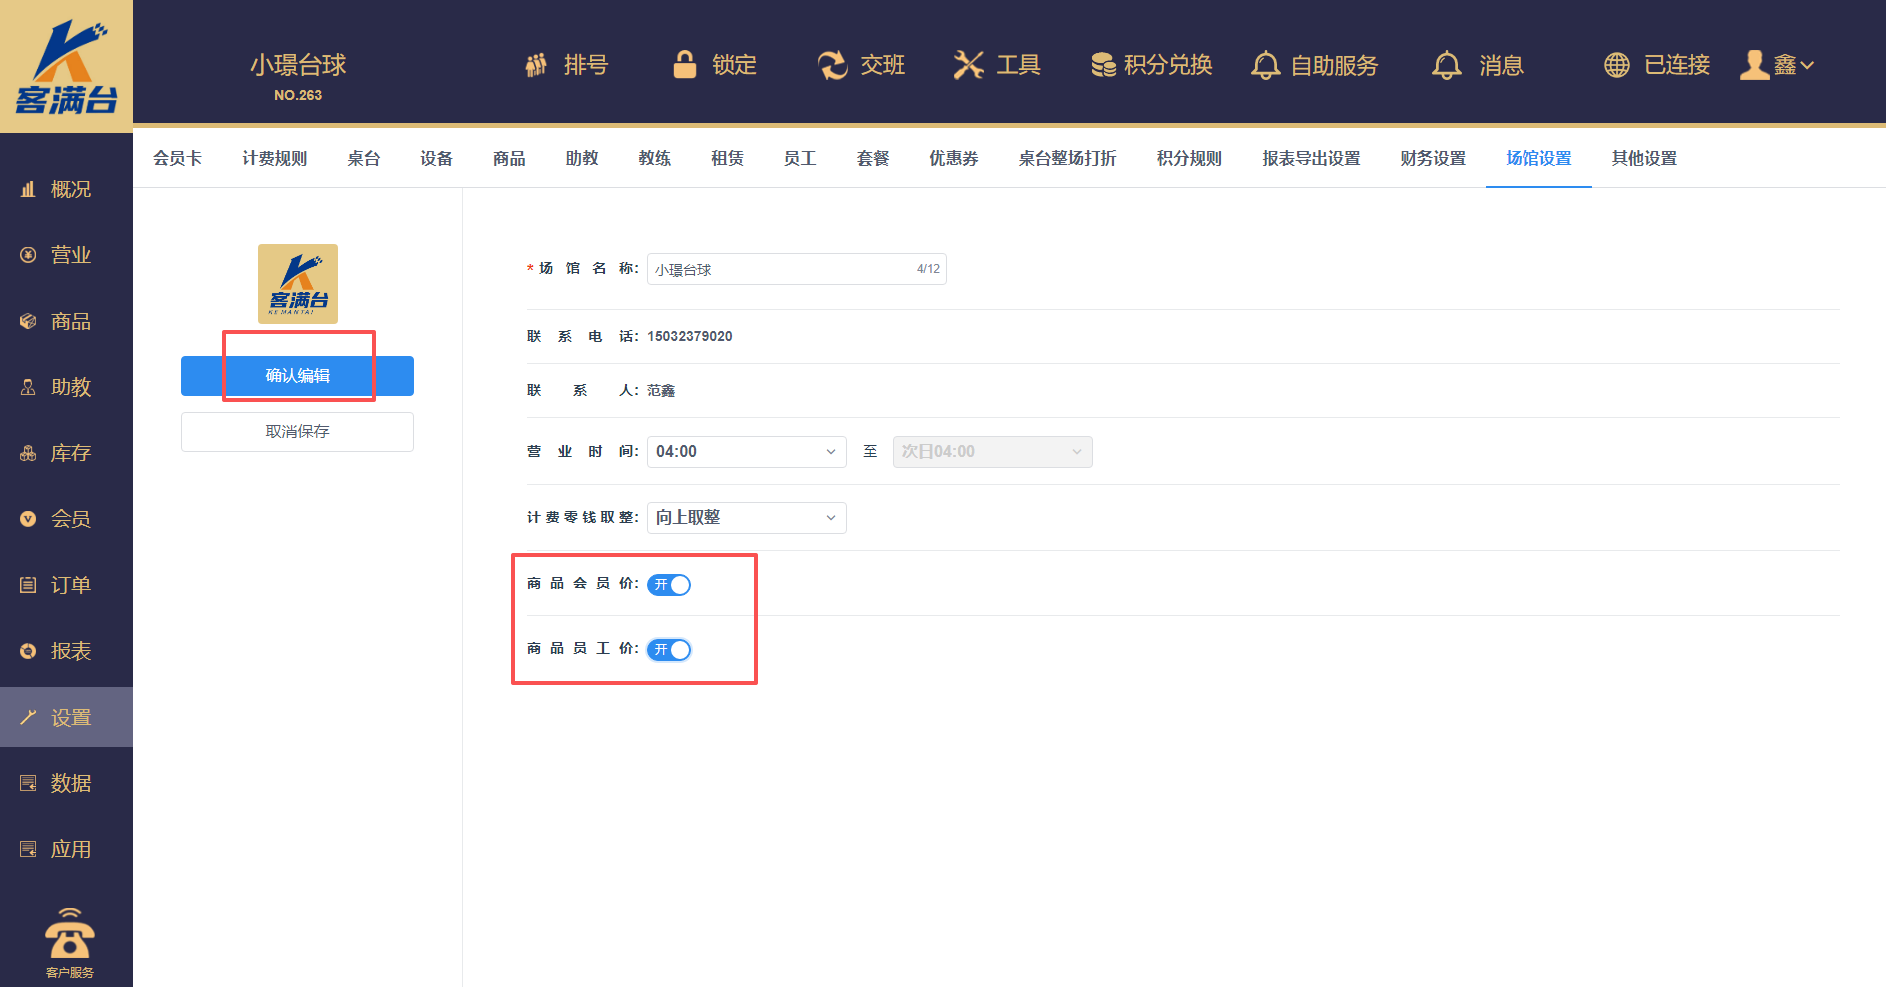Open the 工具 tools icon
This screenshot has width=1886, height=987.
(968, 66)
